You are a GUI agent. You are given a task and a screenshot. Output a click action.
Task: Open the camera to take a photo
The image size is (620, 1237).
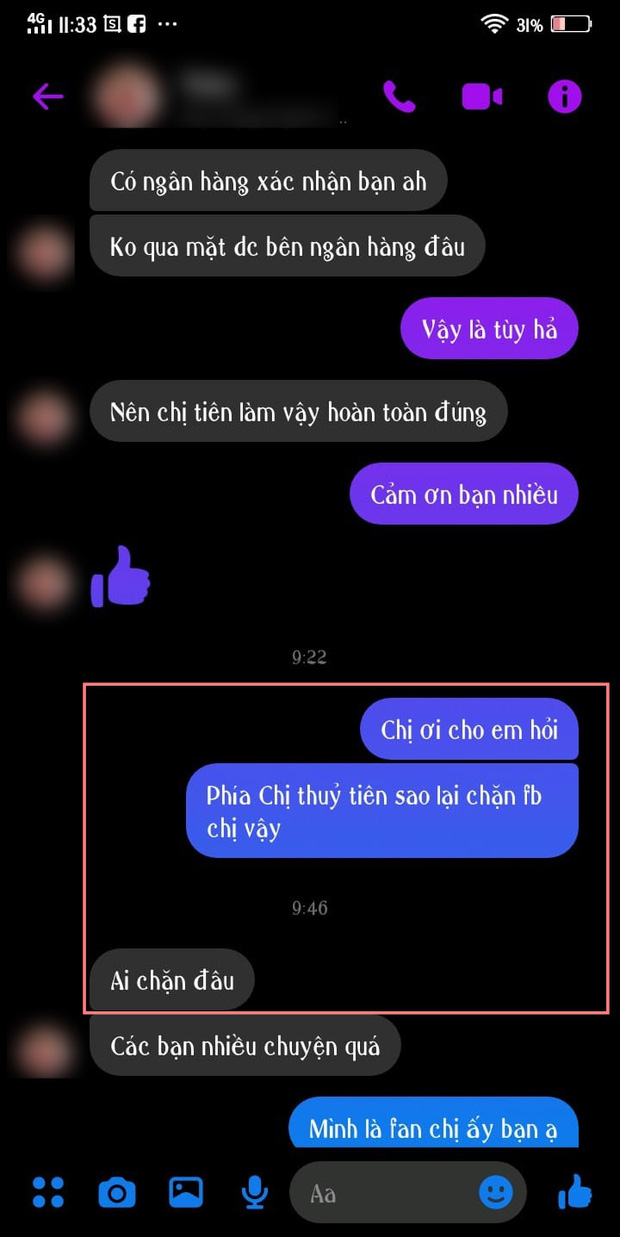tap(117, 1192)
